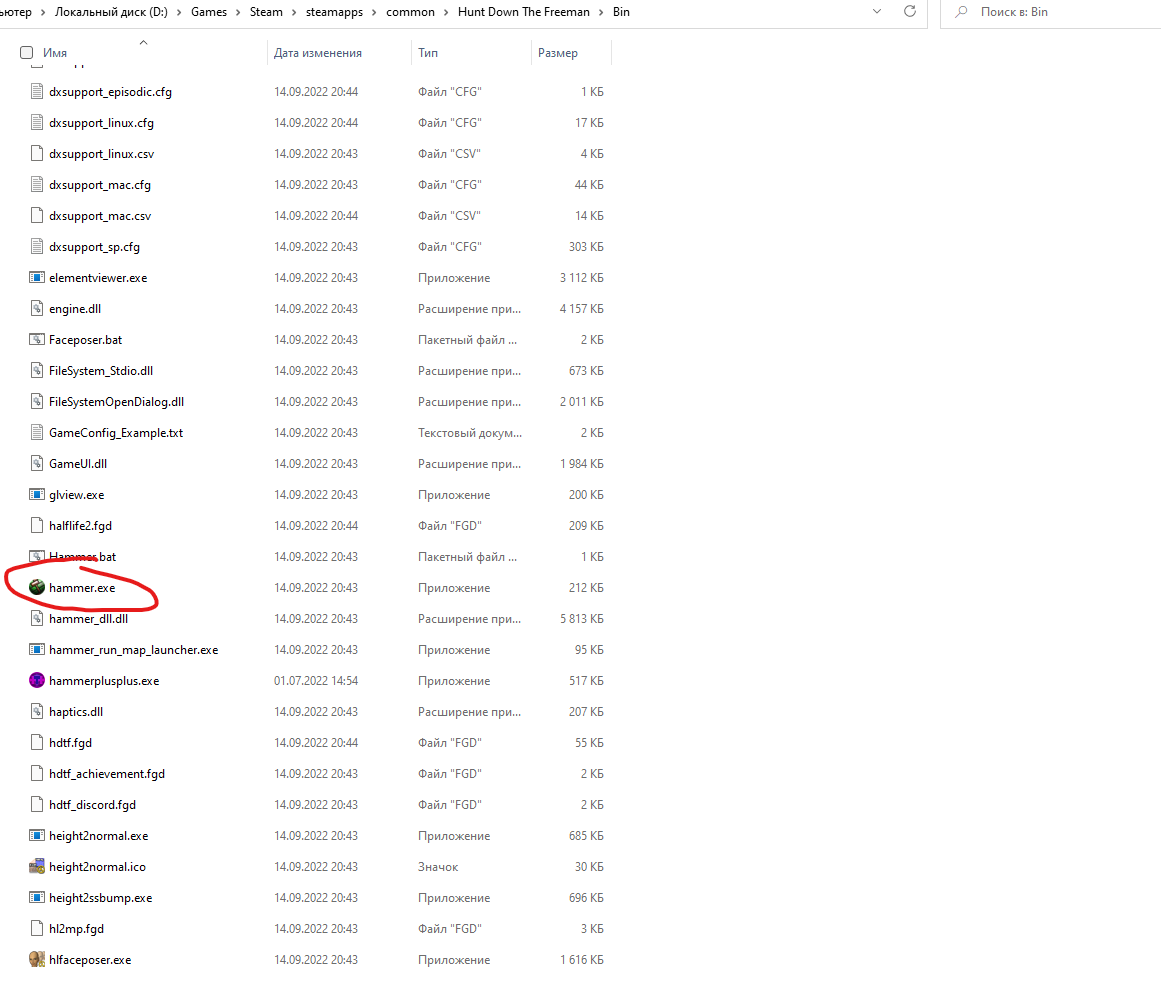Select the FileSystemOpenDialog.dll file name
Image resolution: width=1161 pixels, height=986 pixels.
click(116, 402)
